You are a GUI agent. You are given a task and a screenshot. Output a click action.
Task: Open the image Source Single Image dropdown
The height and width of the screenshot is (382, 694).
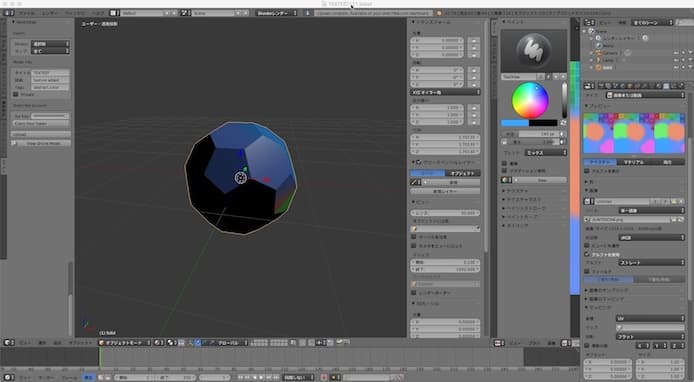click(x=652, y=210)
